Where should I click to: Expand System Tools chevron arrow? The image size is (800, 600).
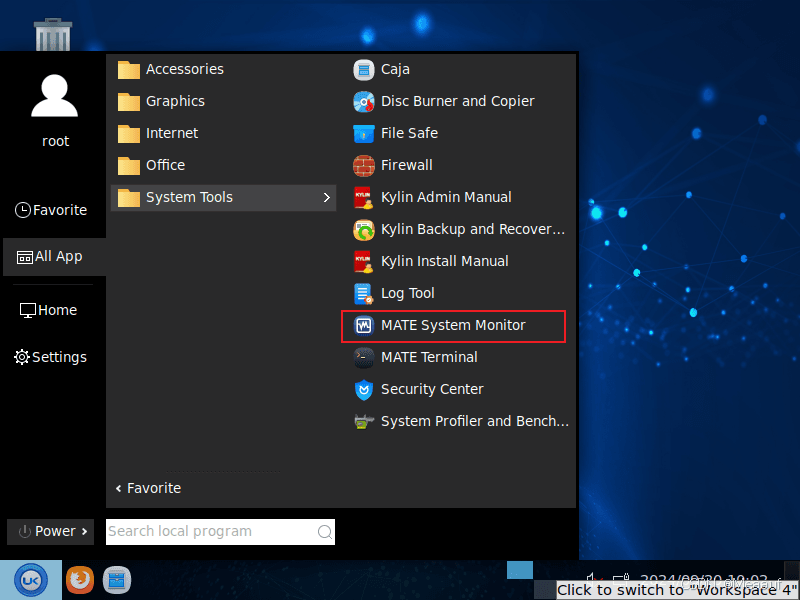point(327,197)
